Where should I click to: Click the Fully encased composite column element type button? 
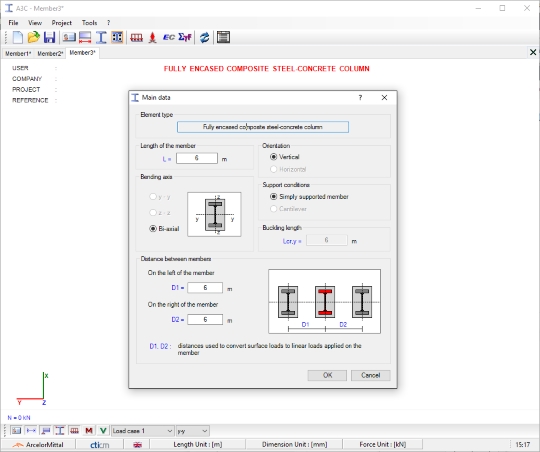(263, 127)
